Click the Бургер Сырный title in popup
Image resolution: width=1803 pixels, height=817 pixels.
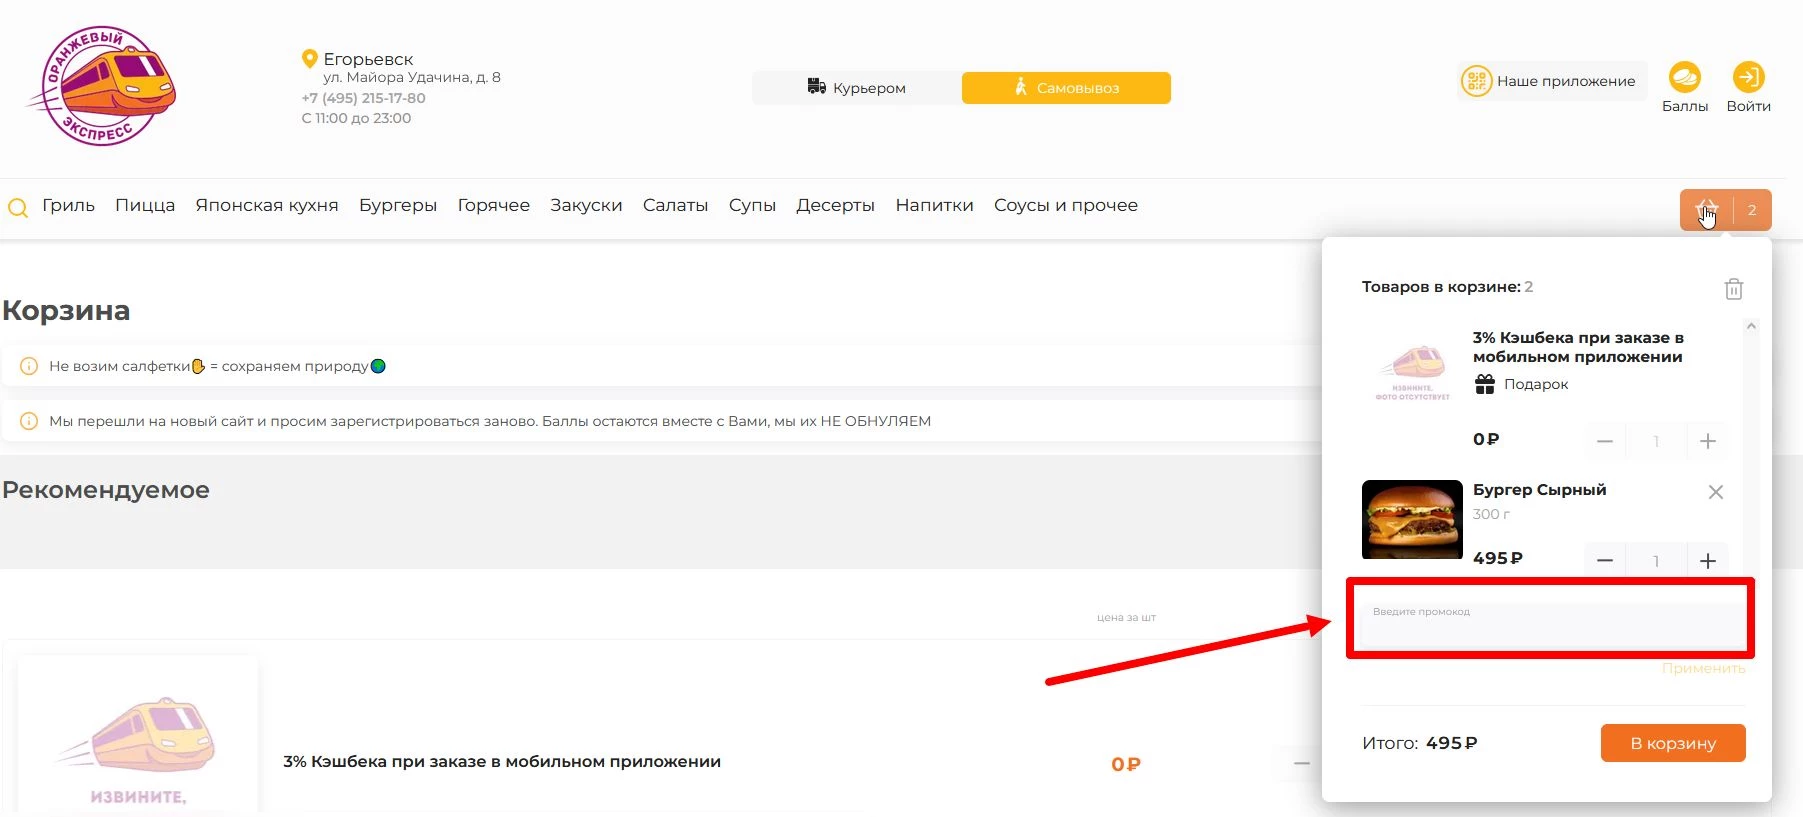coord(1539,489)
